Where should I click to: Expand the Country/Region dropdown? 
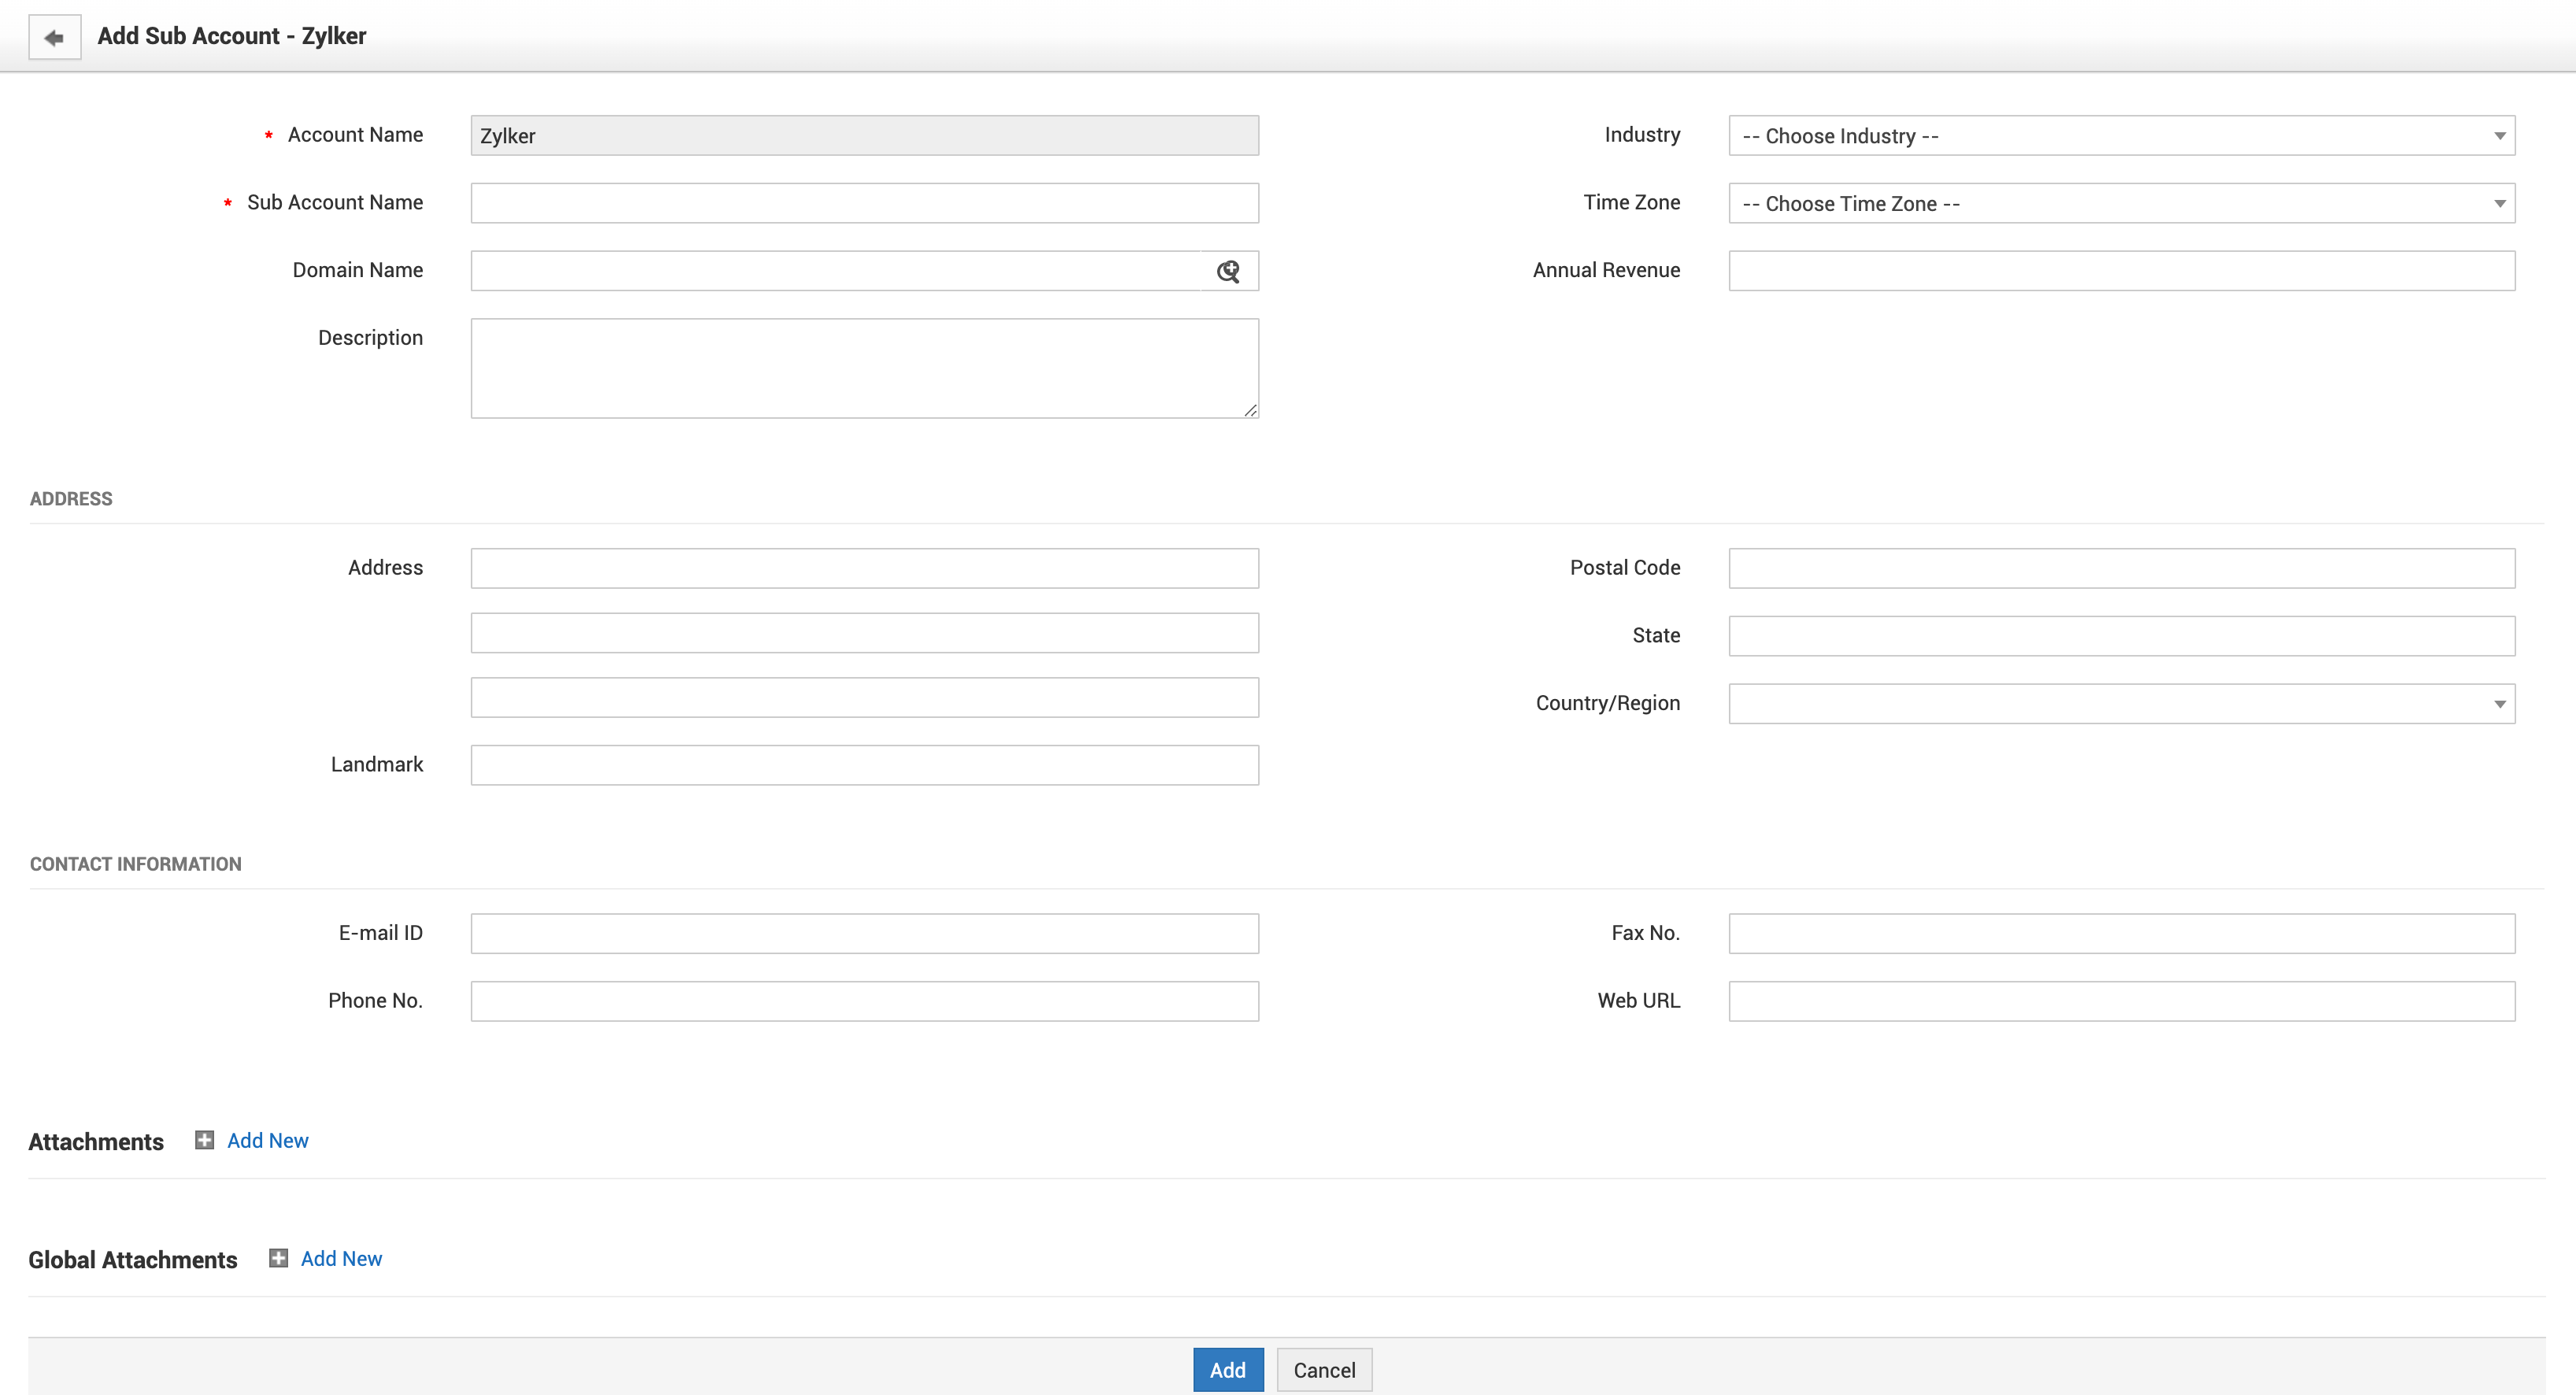(2121, 704)
